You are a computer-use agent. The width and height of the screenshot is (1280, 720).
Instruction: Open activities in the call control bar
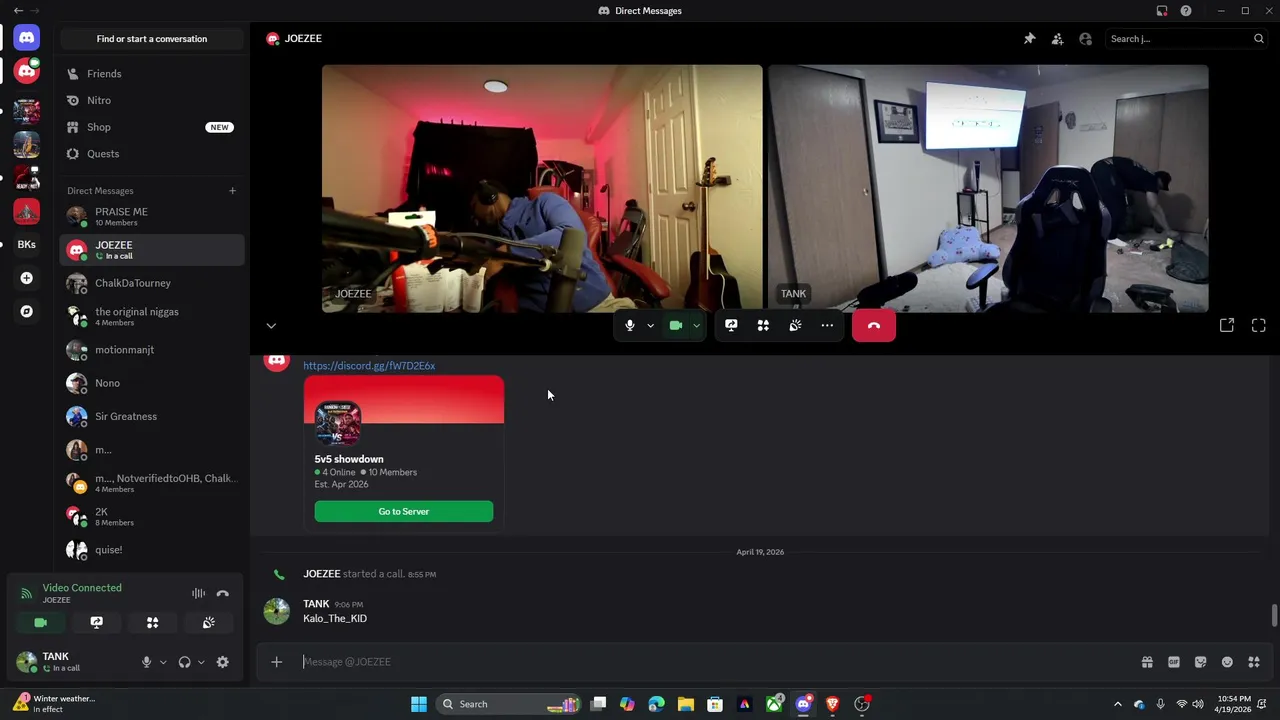[763, 325]
